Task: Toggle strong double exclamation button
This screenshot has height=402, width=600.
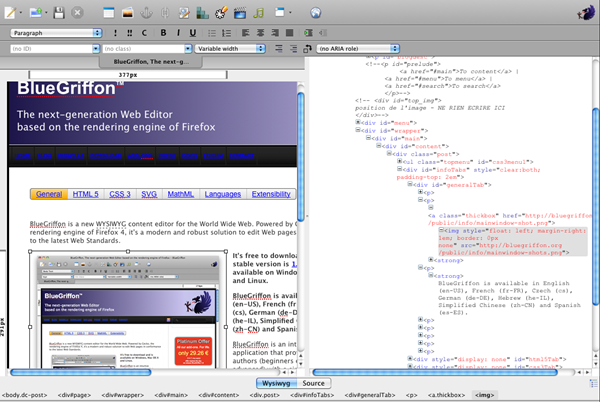Action: point(130,33)
